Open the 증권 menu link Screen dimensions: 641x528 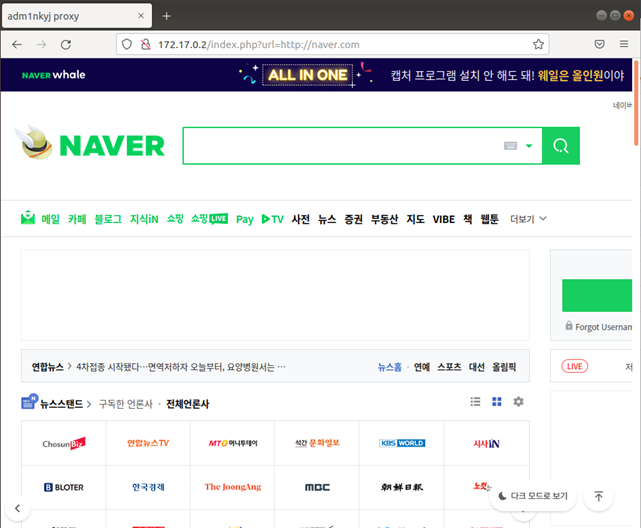coord(353,219)
